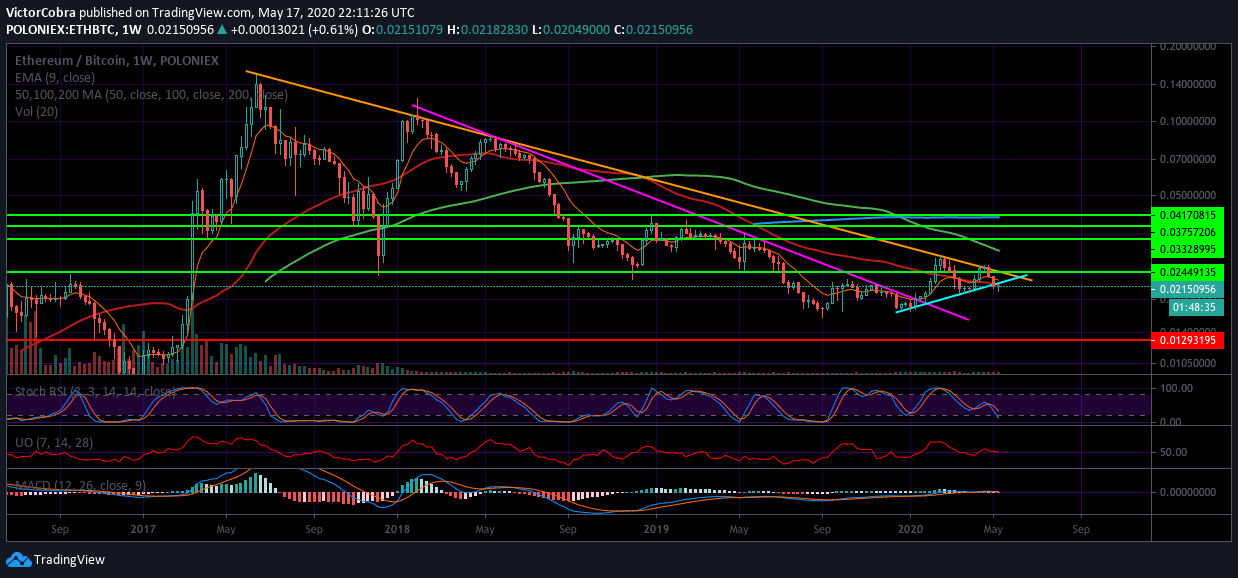The width and height of the screenshot is (1238, 578).
Task: Click the 100.00 value on Stoch RSI scale
Action: tap(1177, 387)
